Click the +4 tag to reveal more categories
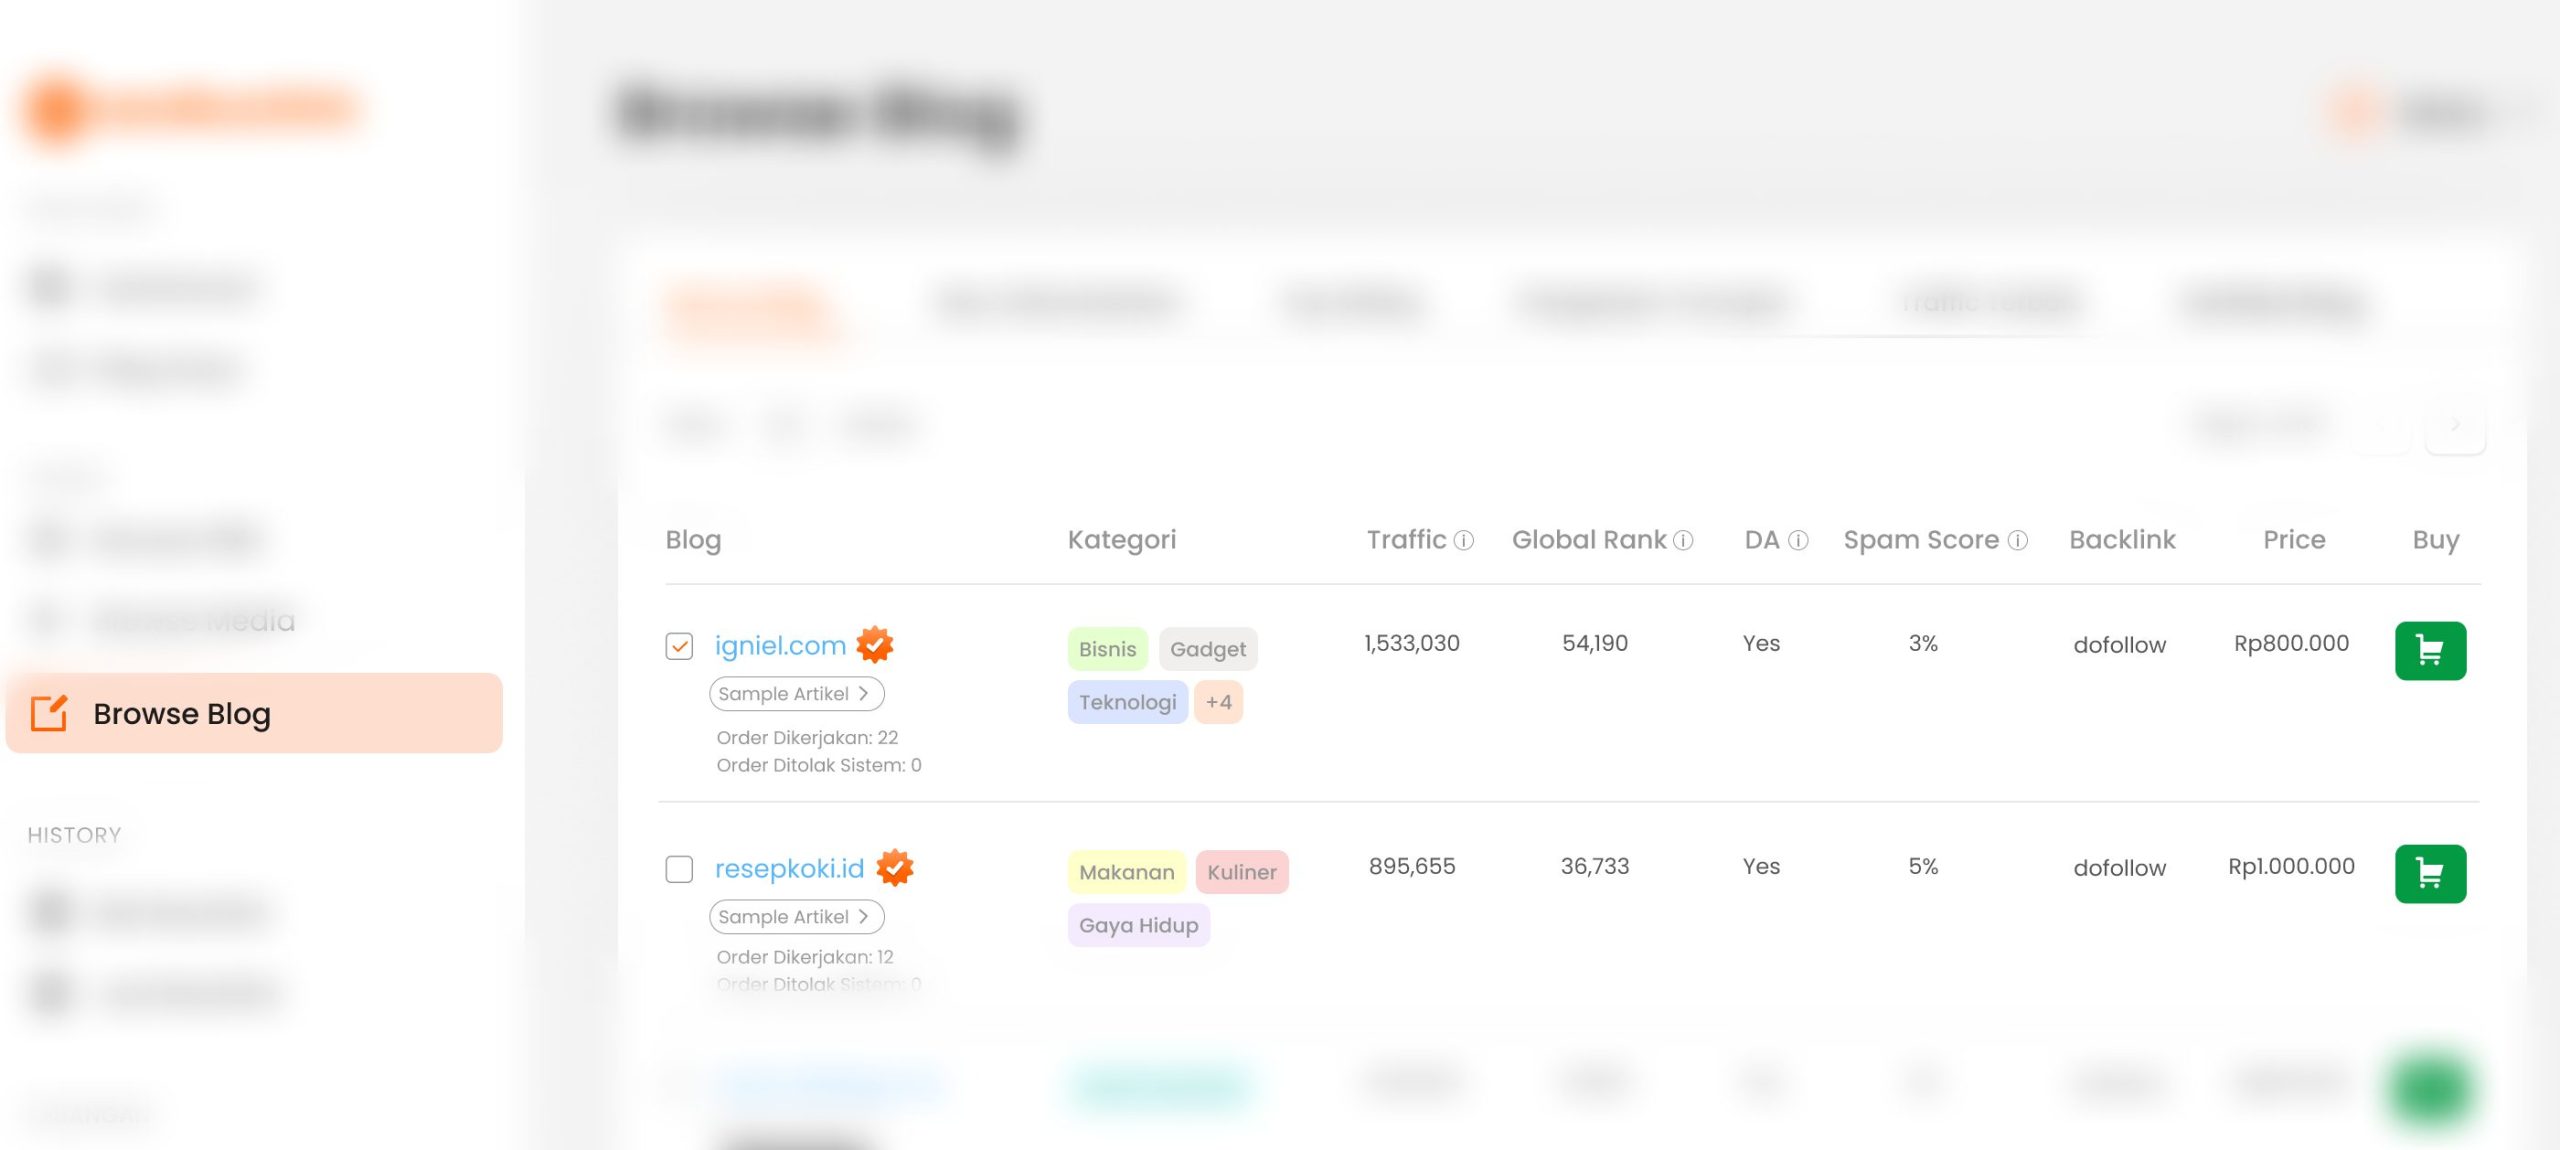 point(1218,702)
